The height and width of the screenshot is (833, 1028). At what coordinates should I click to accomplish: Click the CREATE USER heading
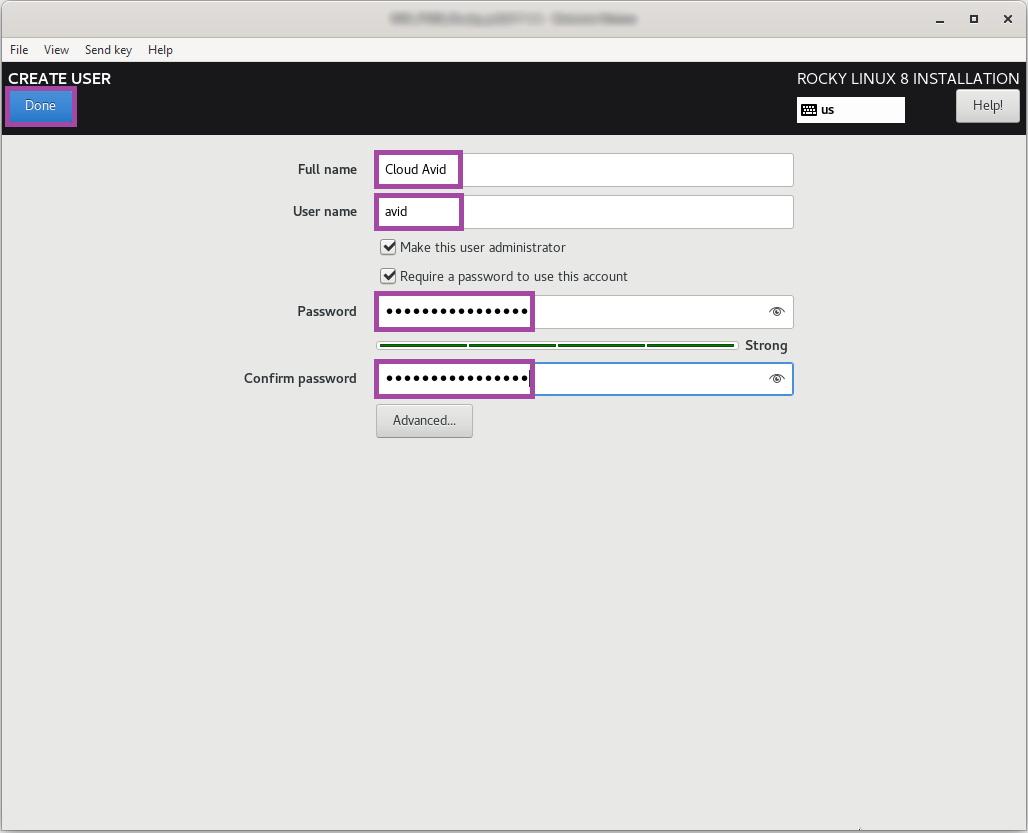[60, 79]
